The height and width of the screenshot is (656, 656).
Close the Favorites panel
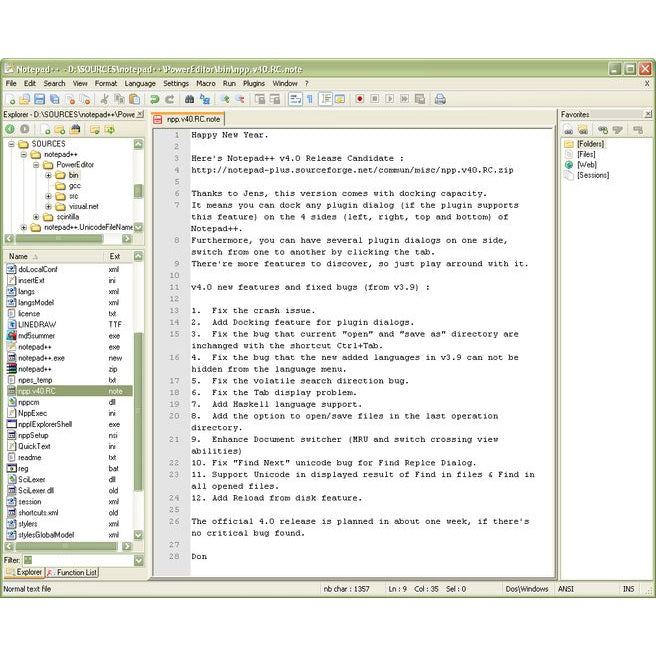(x=648, y=114)
